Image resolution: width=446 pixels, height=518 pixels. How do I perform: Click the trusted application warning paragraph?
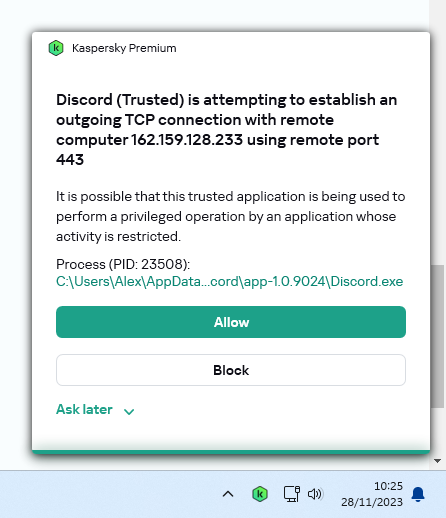point(231,216)
